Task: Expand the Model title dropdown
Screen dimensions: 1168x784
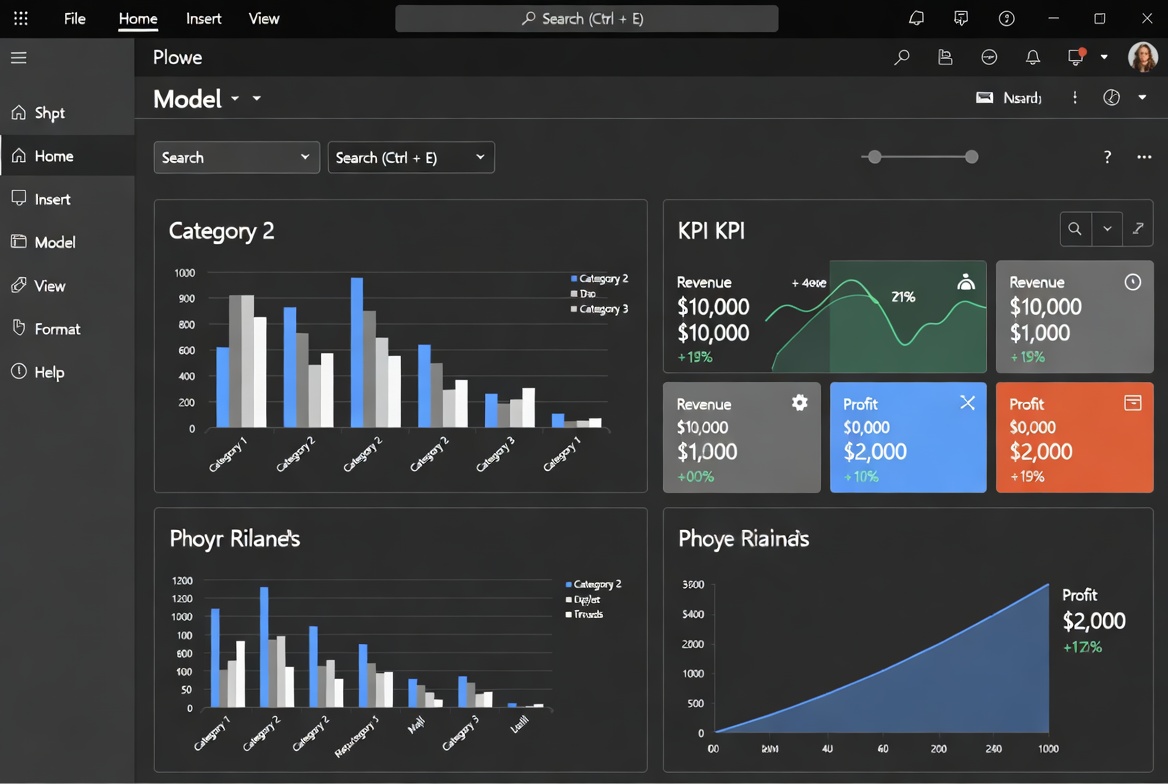Action: 236,99
